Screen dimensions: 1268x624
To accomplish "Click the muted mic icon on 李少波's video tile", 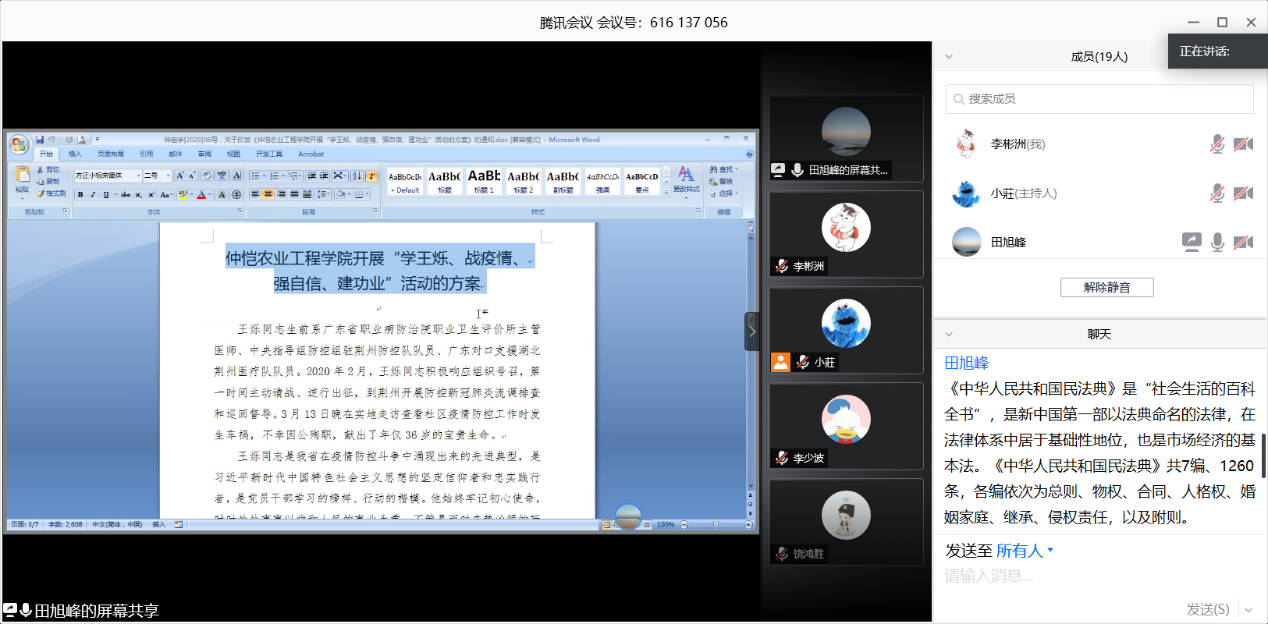I will [781, 458].
